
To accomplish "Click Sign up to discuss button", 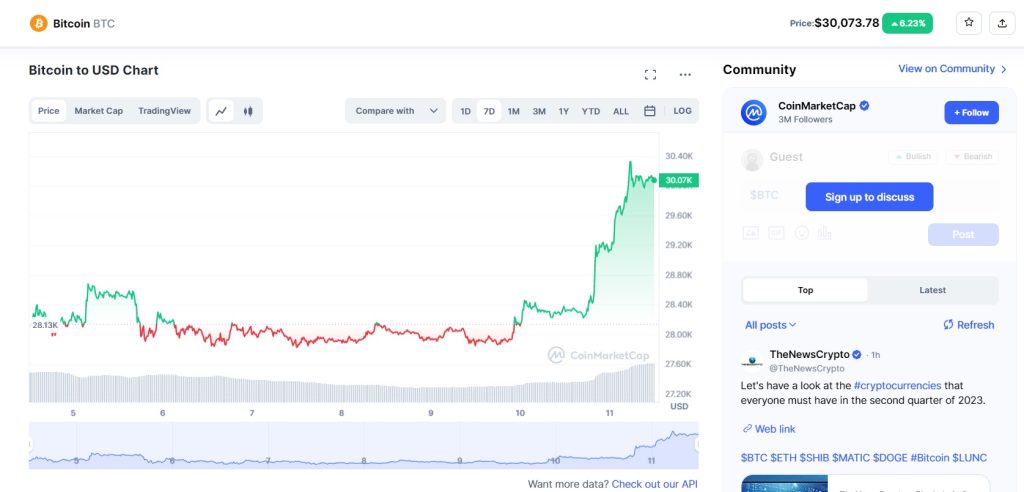I will point(869,197).
